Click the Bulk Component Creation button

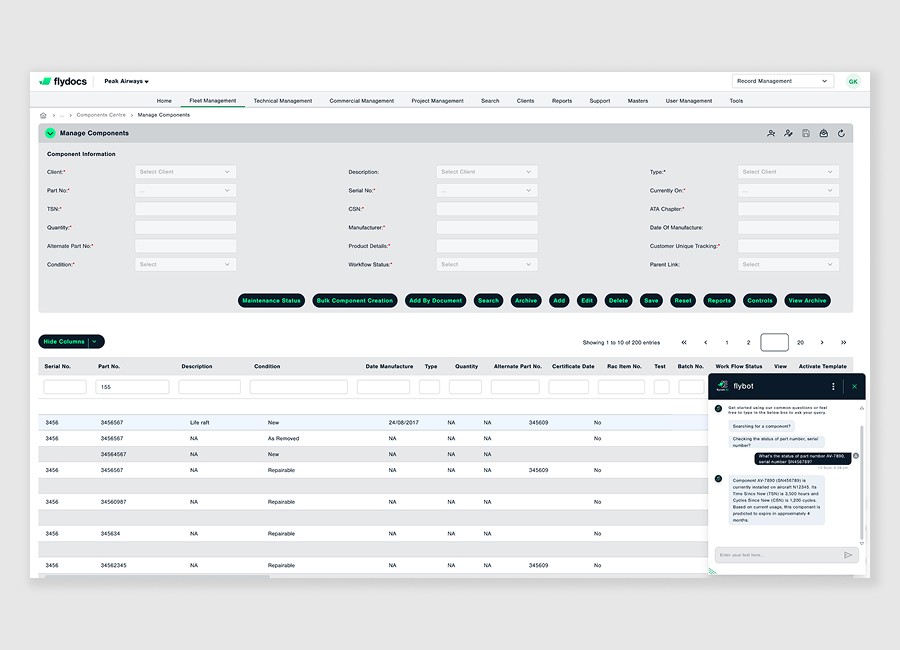pyautogui.click(x=354, y=301)
